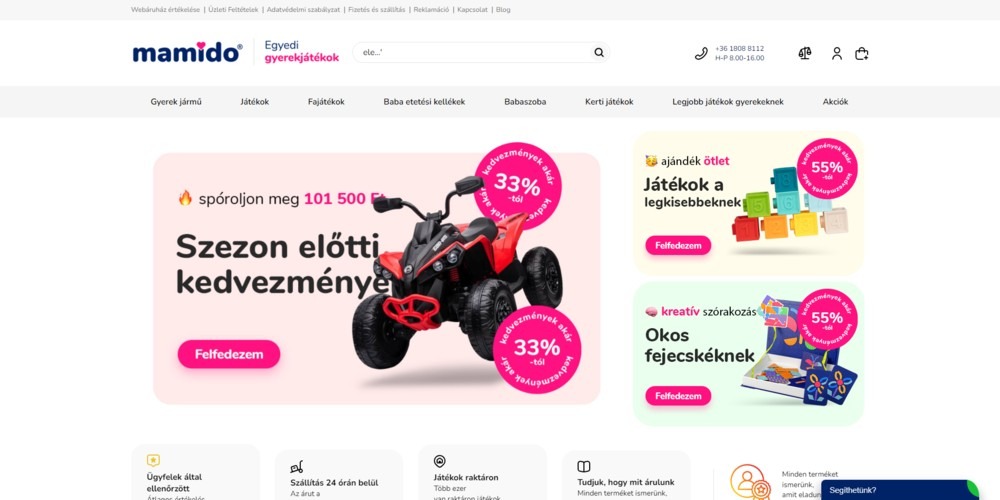Click Felfedezem under Okos fejecskéknek
Viewport: 1000px width, 500px height.
pyautogui.click(x=678, y=395)
